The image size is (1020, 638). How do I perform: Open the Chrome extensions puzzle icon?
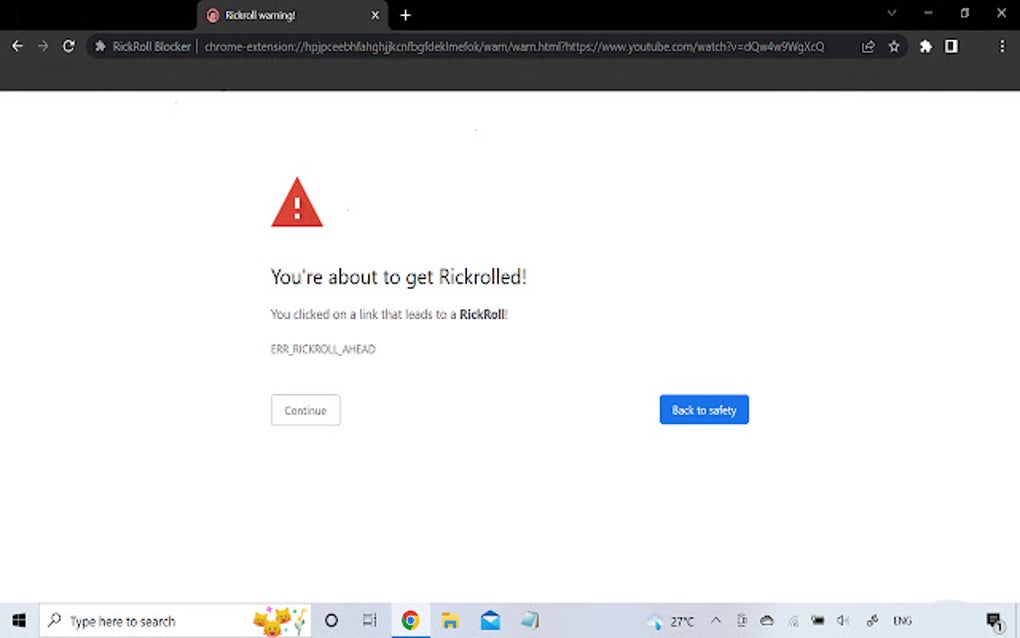click(925, 46)
